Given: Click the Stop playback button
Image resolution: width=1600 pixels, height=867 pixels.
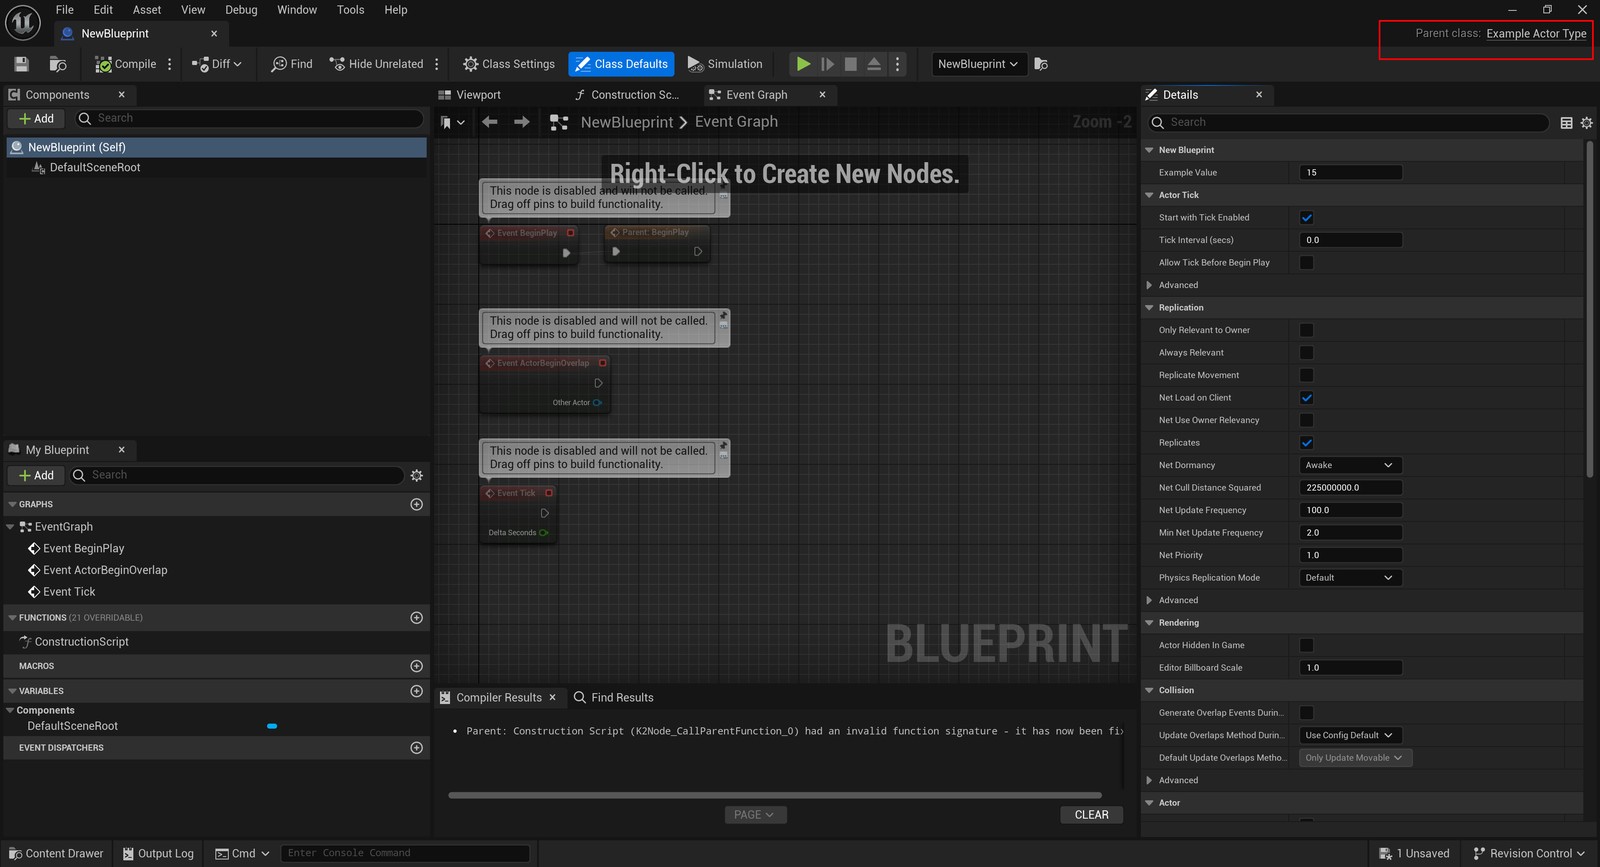Looking at the screenshot, I should 851,64.
